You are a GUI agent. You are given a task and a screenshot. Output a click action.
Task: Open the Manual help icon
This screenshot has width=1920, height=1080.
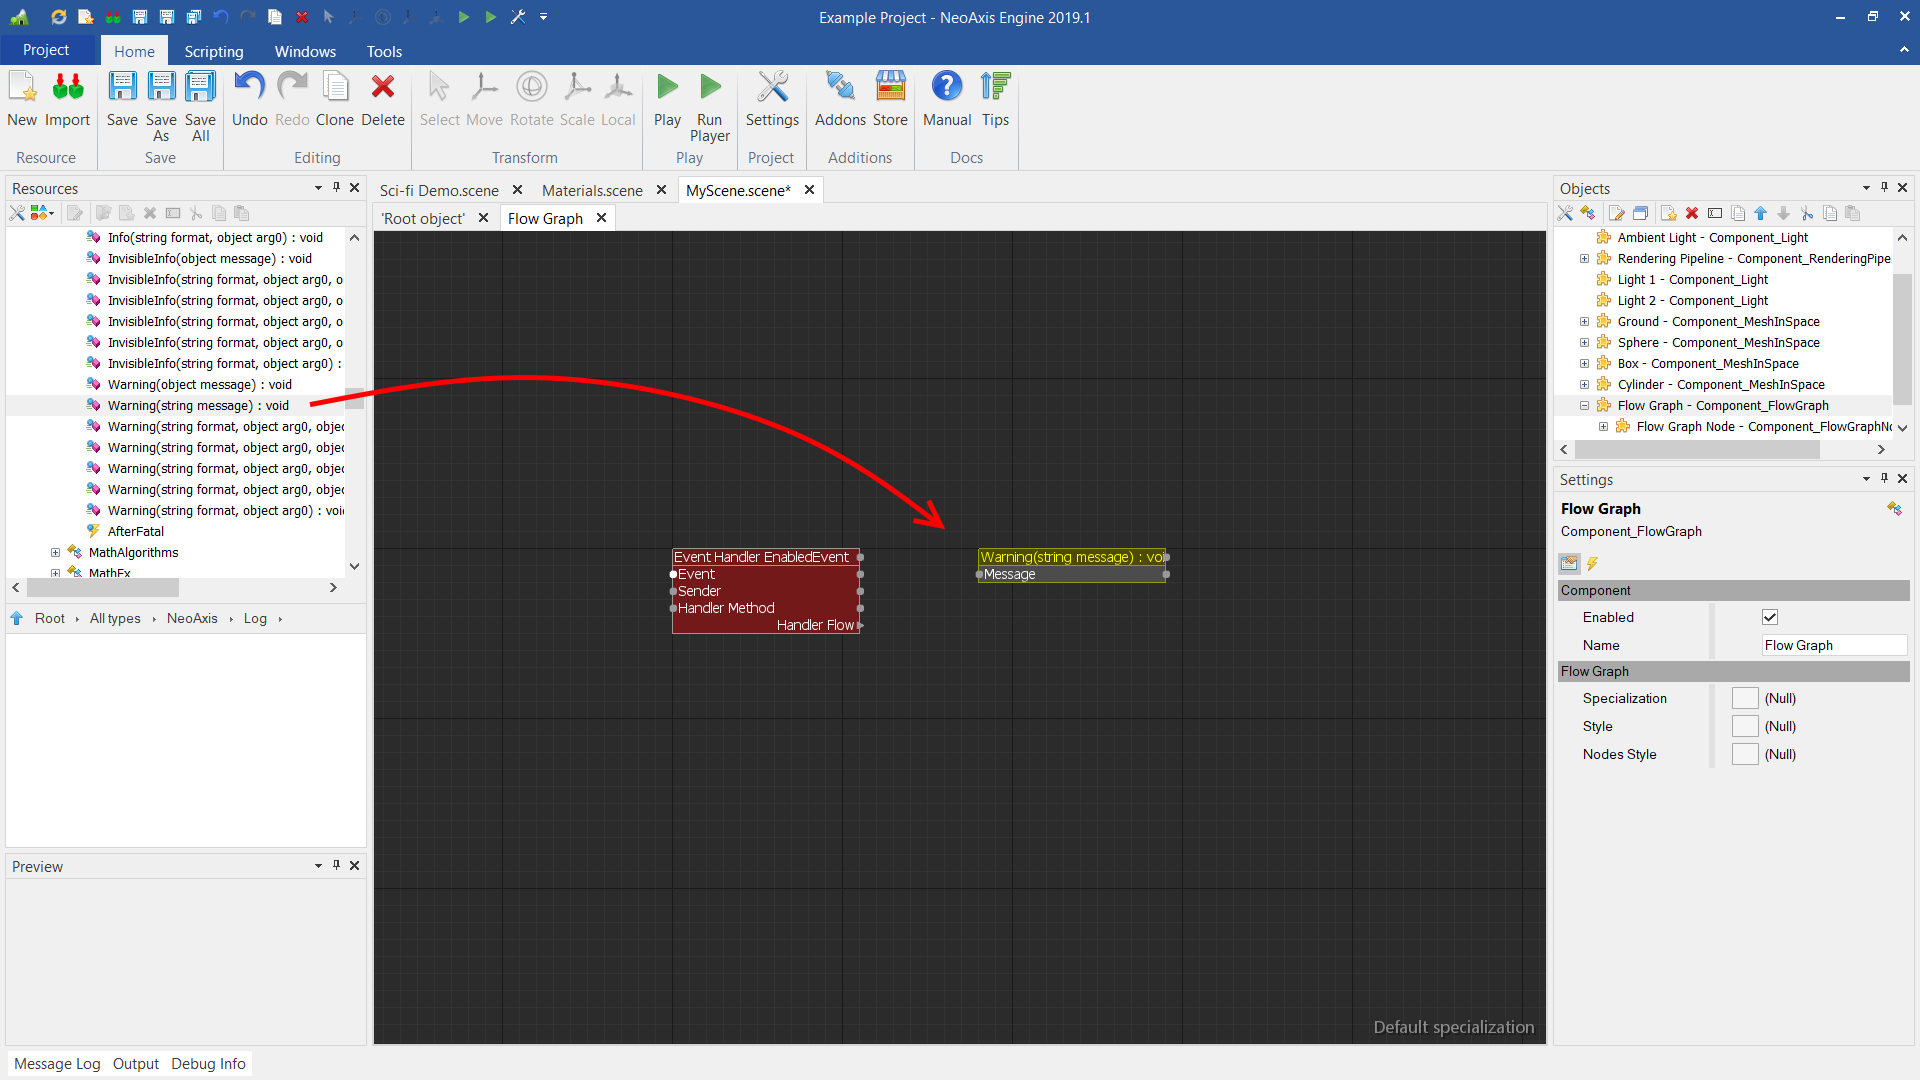[946, 88]
